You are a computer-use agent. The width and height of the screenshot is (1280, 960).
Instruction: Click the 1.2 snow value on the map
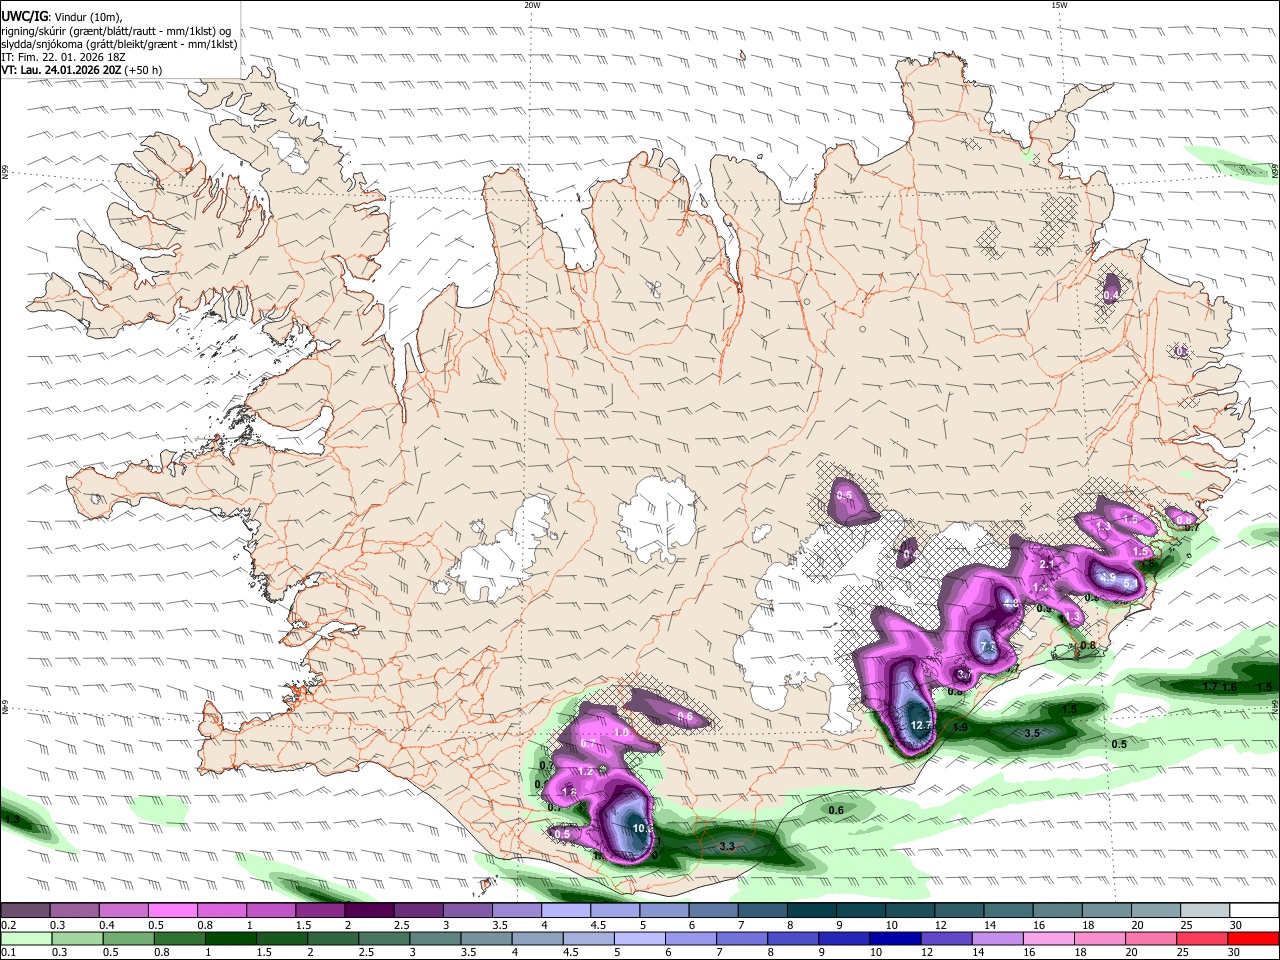[x=585, y=772]
